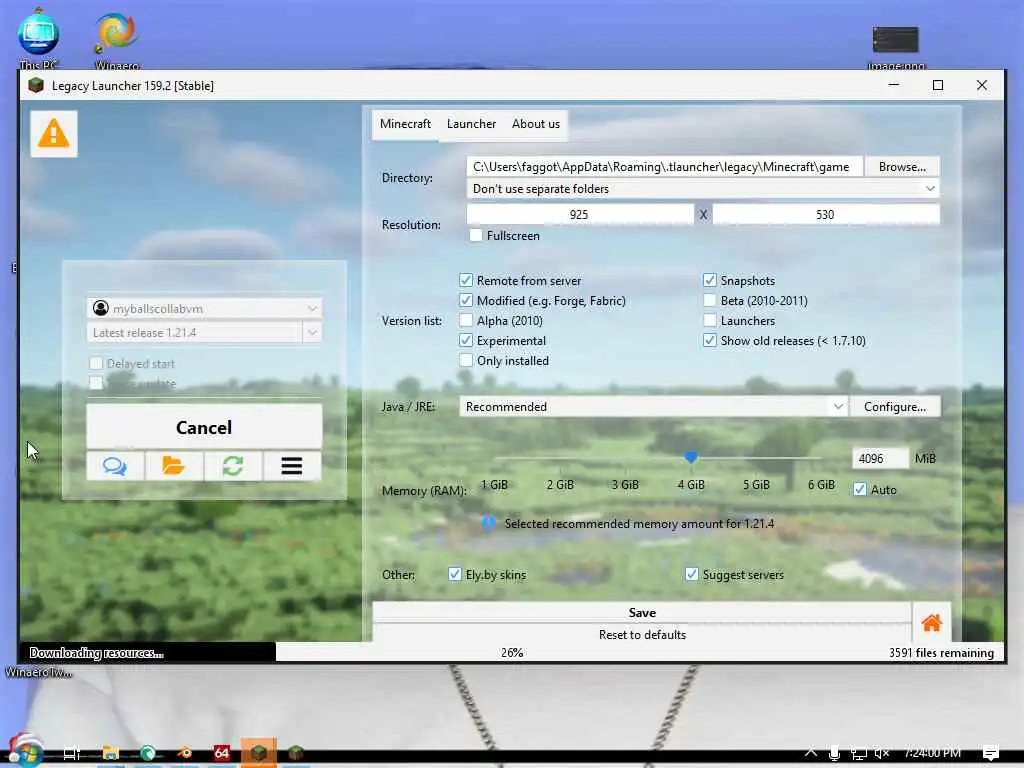1024x768 pixels.
Task: Click the 2 GiB mark on memory slider
Action: (560, 485)
